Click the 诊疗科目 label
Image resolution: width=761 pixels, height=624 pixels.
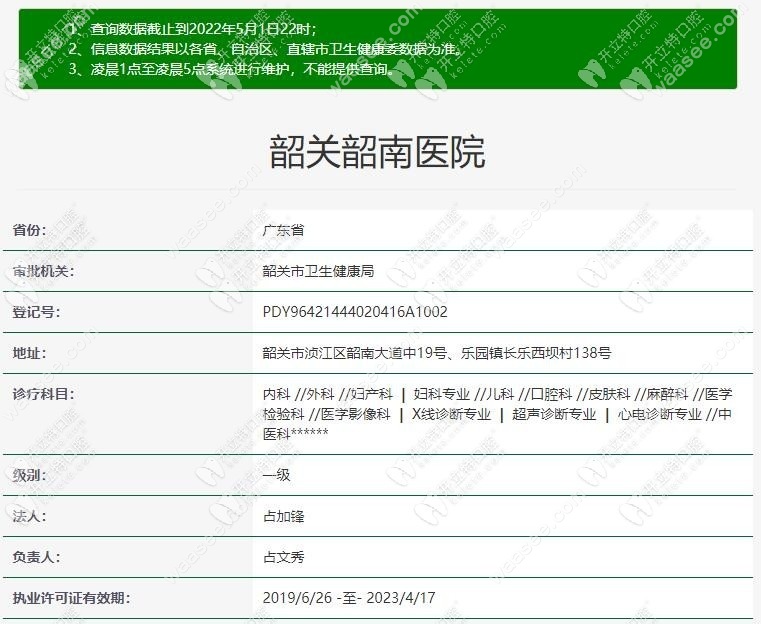coord(44,394)
